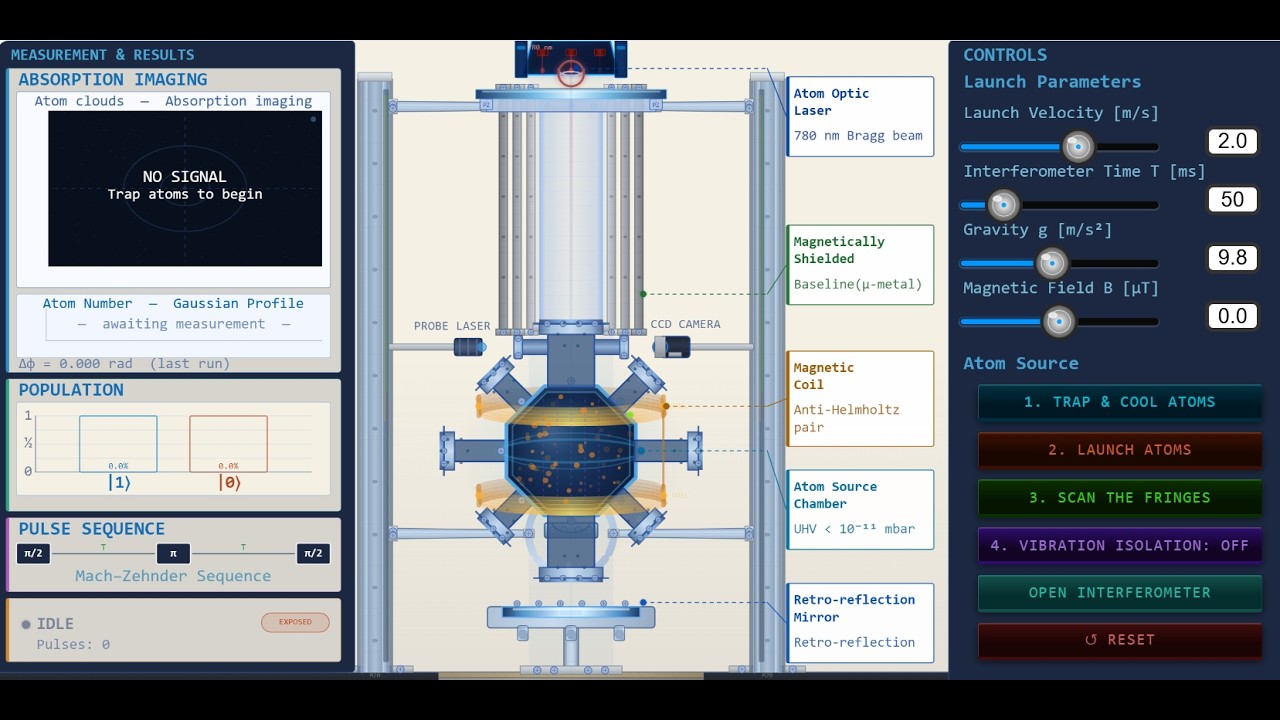The image size is (1280, 720).
Task: Open the Retro-reflection Mirror info card
Action: pyautogui.click(x=860, y=622)
